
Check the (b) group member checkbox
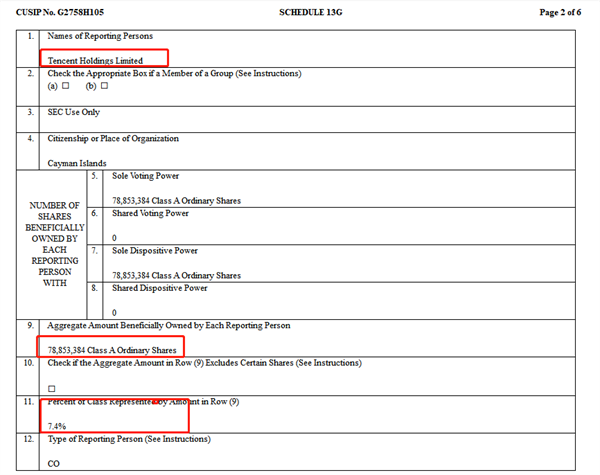tap(104, 85)
